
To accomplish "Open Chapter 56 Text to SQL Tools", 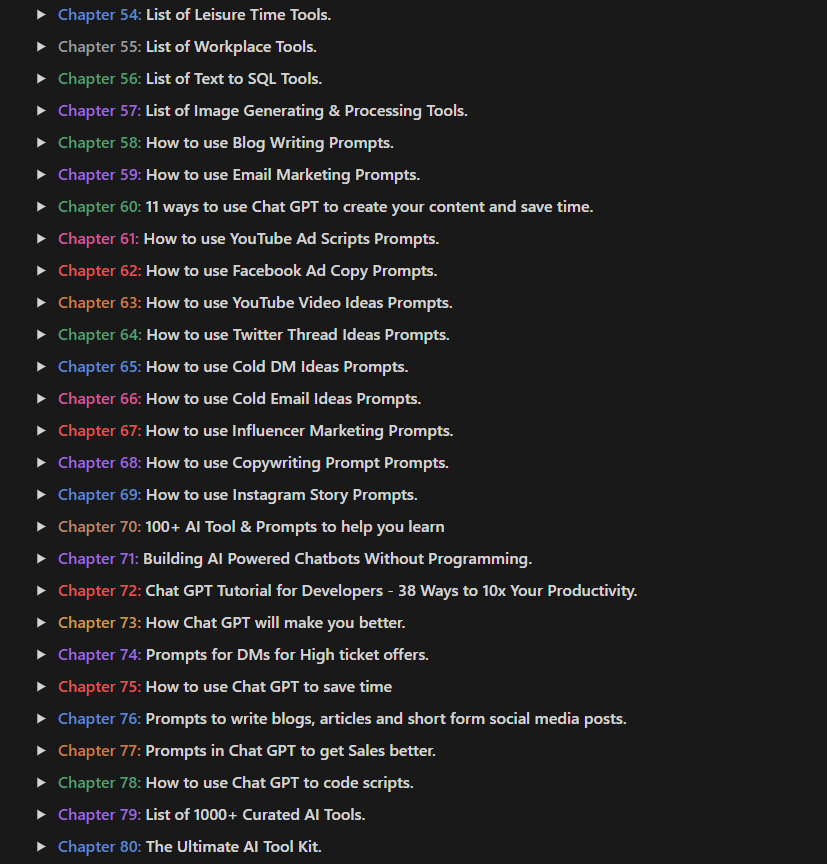I will click(190, 79).
